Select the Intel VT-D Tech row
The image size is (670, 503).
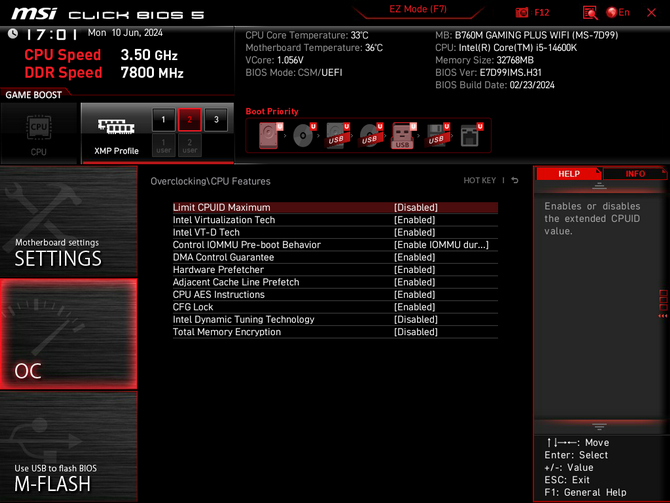pos(335,232)
